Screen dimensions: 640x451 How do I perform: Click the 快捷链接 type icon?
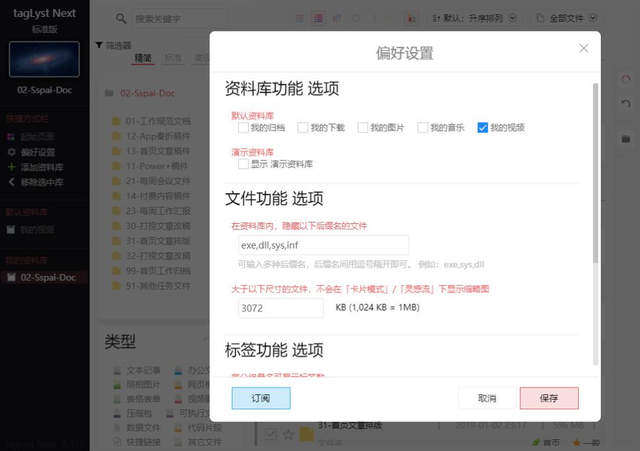point(117,442)
